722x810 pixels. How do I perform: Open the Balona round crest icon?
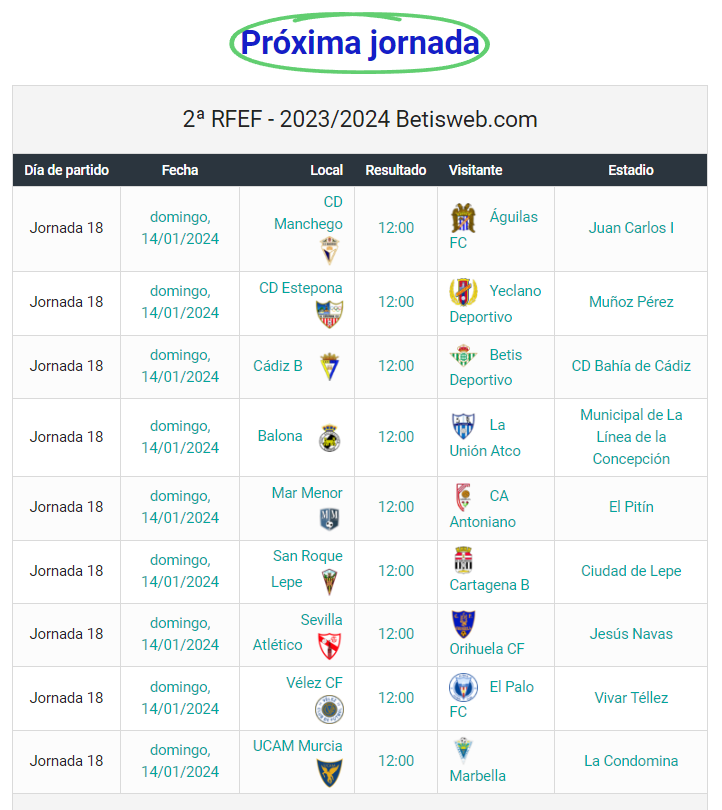(329, 438)
